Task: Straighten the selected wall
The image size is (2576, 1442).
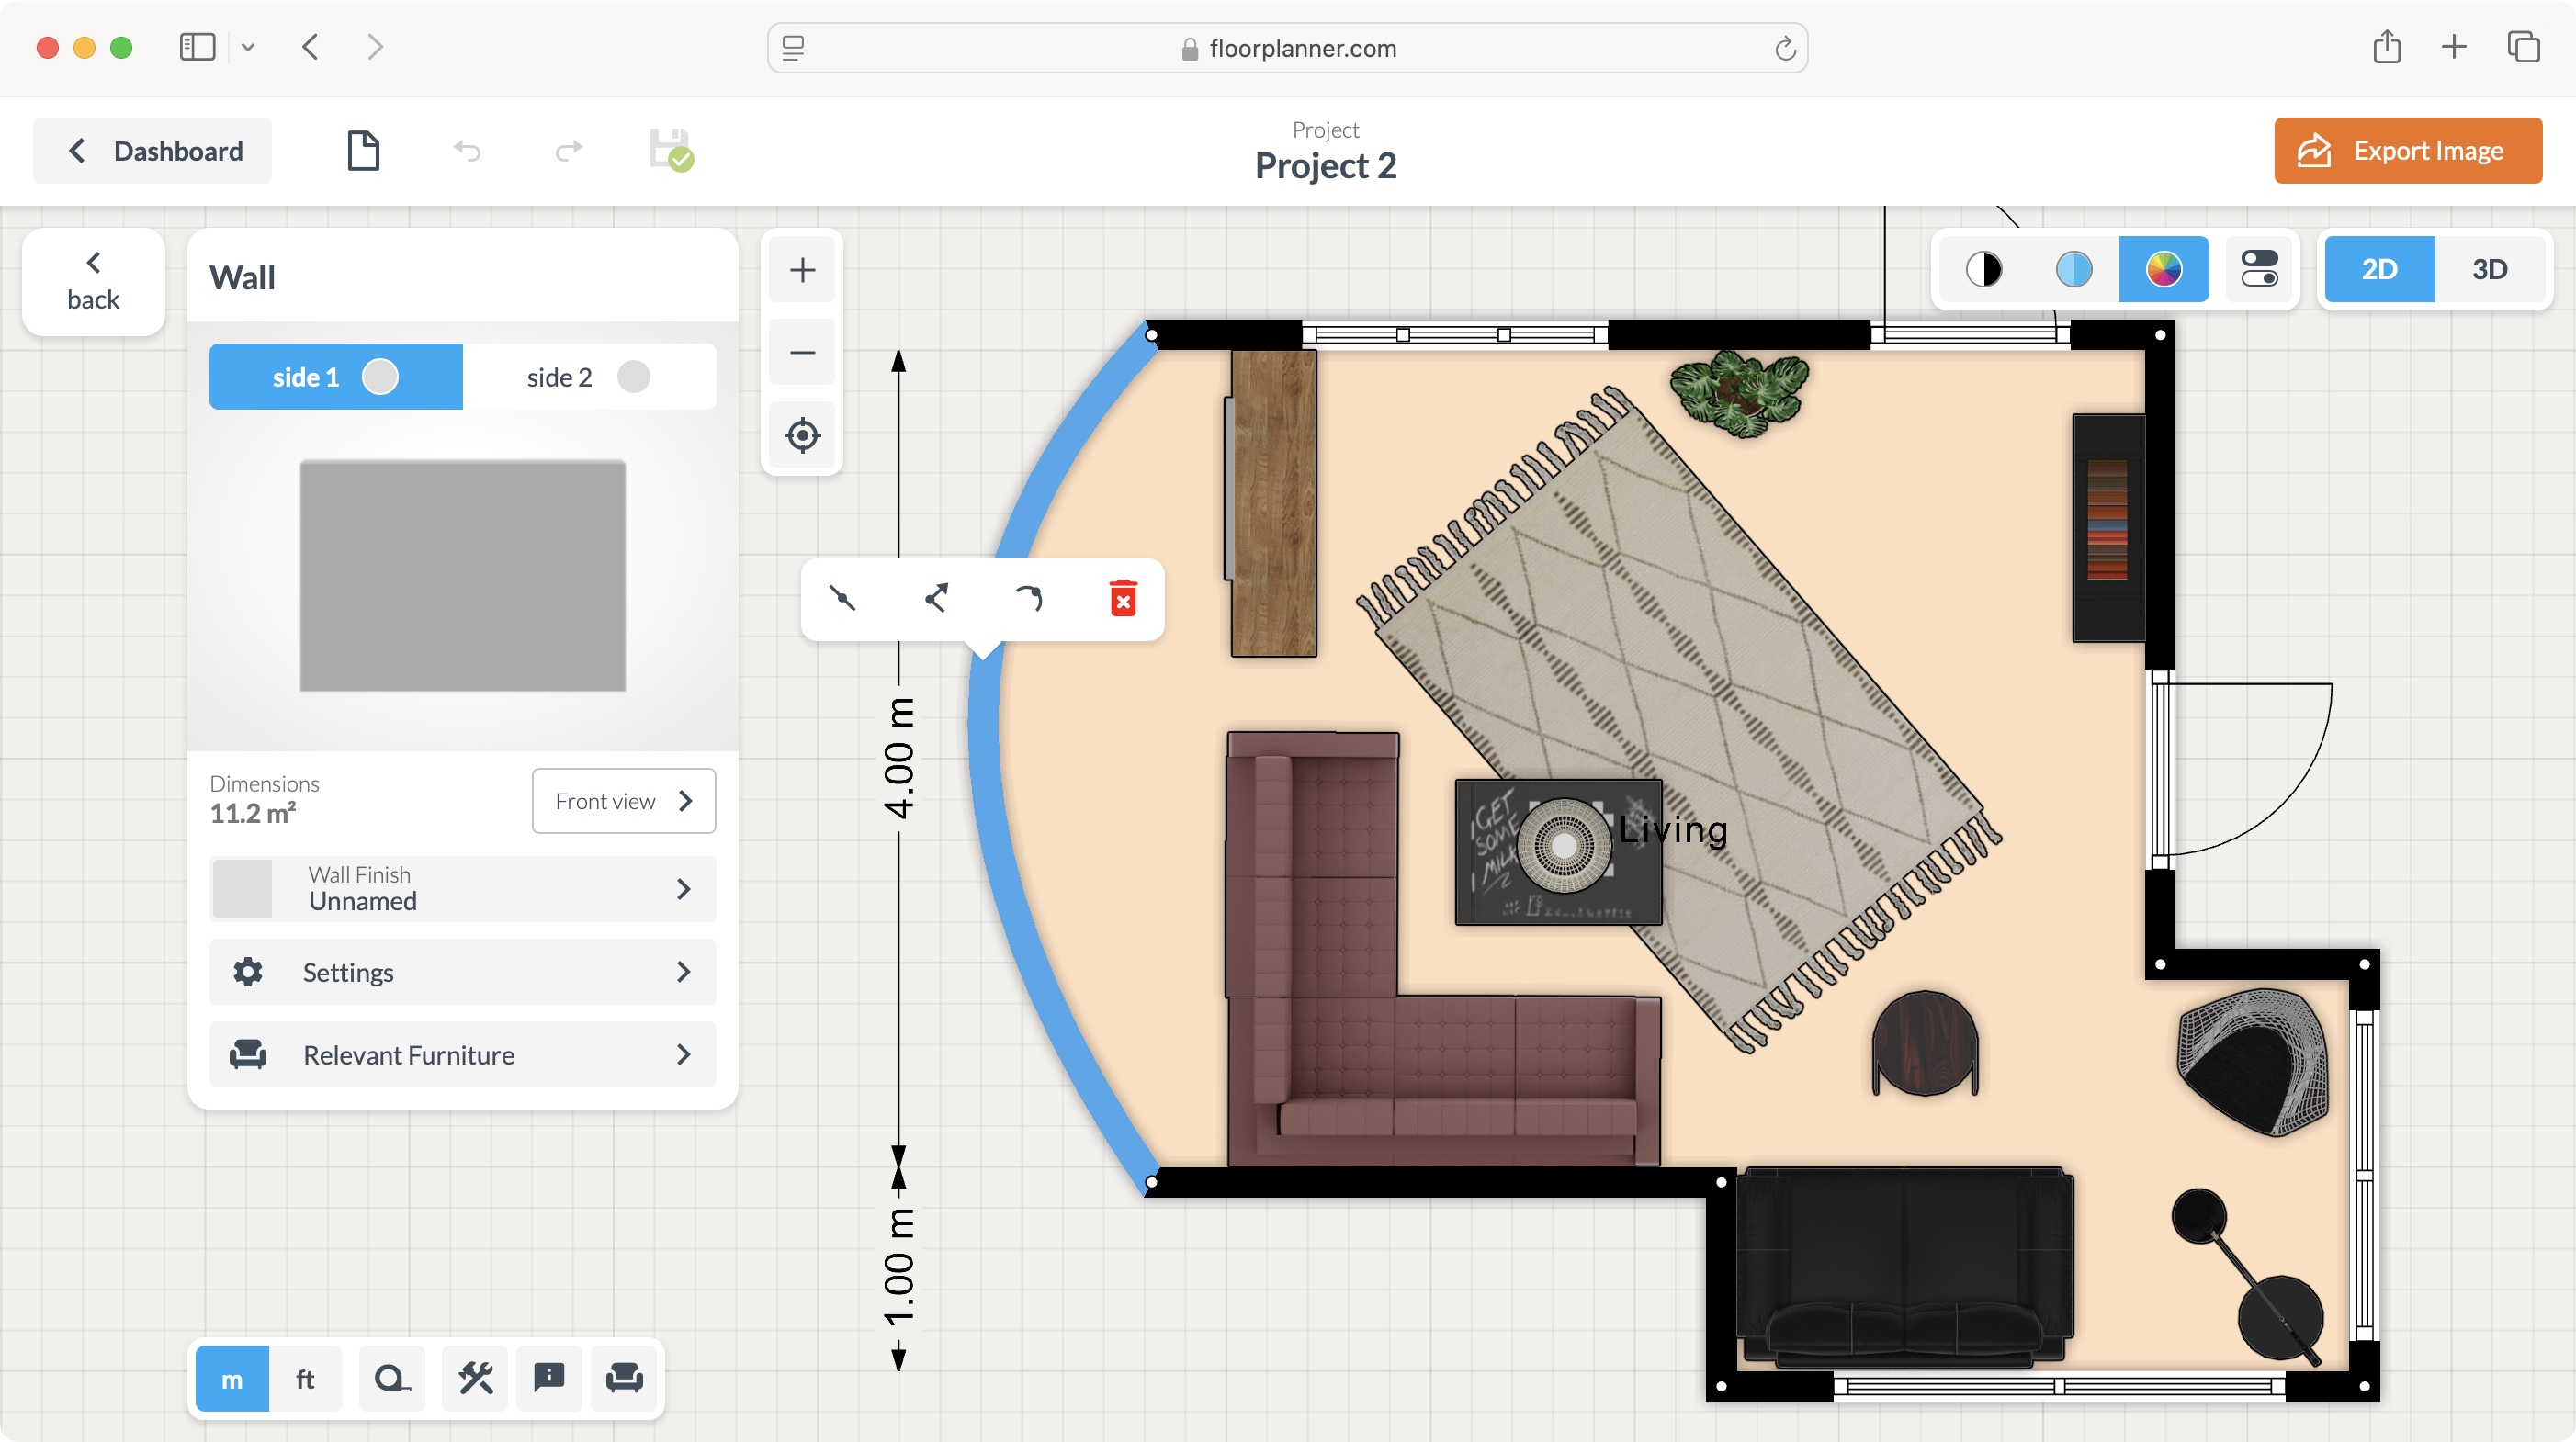Action: point(843,598)
